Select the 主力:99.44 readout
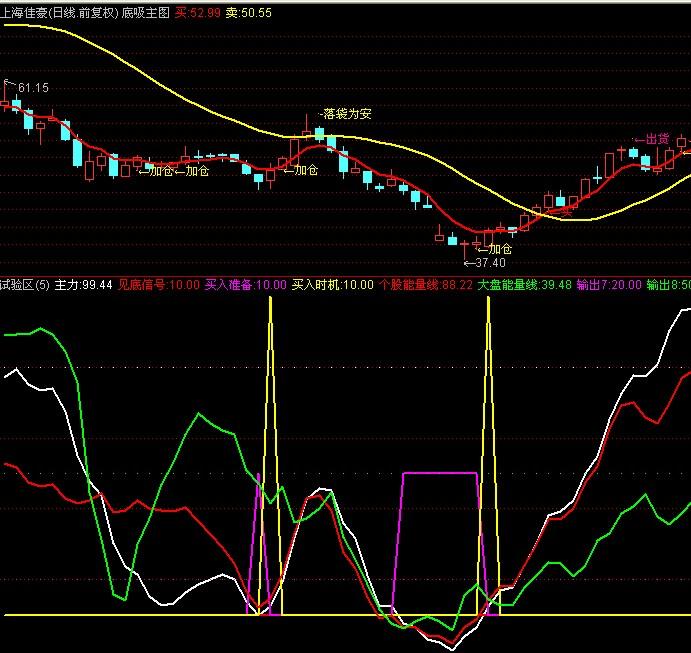The height and width of the screenshot is (653, 691). (83, 285)
